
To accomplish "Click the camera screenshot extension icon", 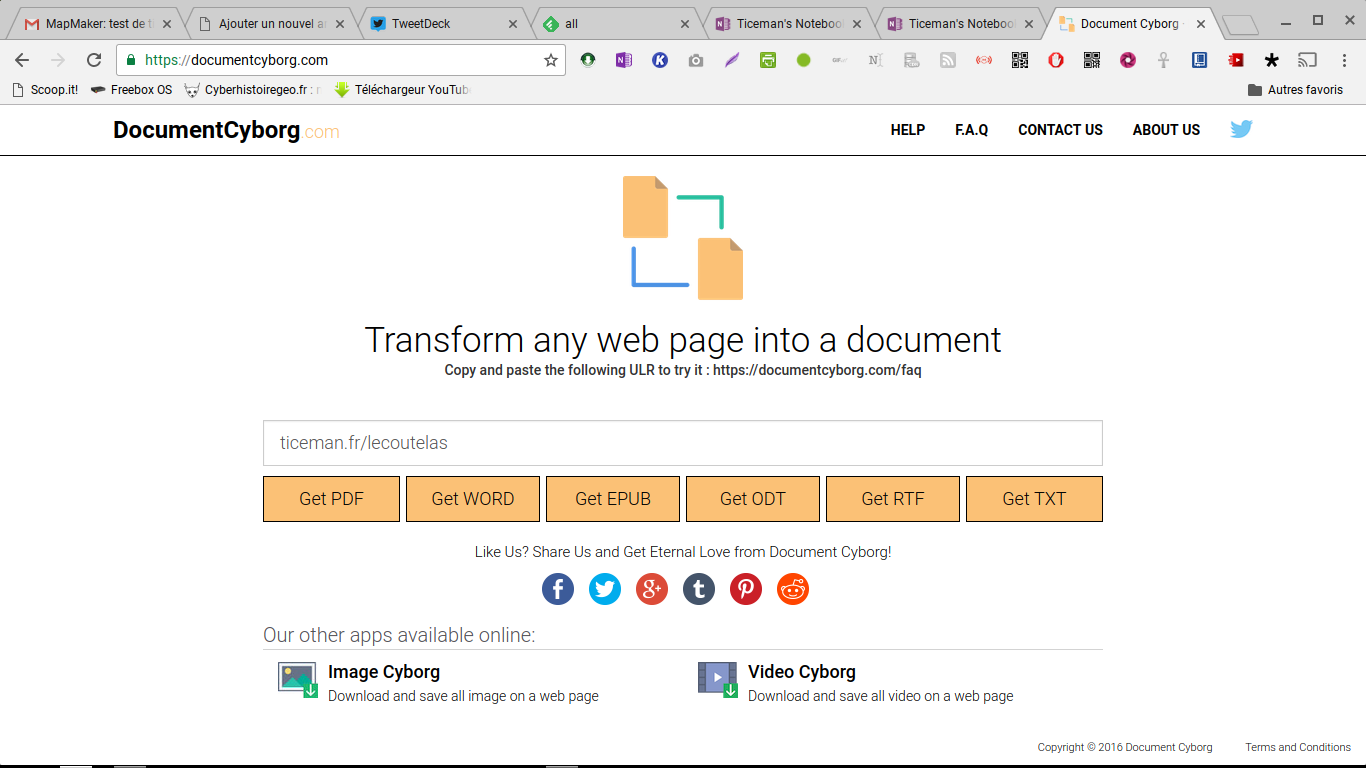I will pos(696,60).
